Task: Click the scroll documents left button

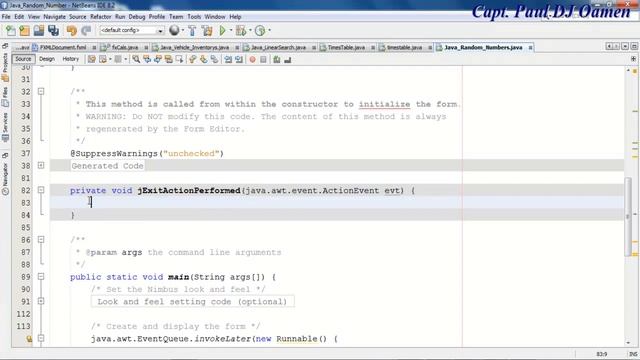Action: click(x=609, y=47)
